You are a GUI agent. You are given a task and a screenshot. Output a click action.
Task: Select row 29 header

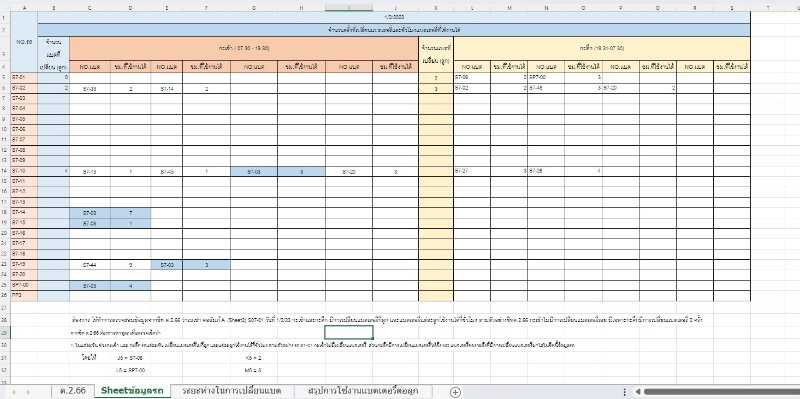5,333
